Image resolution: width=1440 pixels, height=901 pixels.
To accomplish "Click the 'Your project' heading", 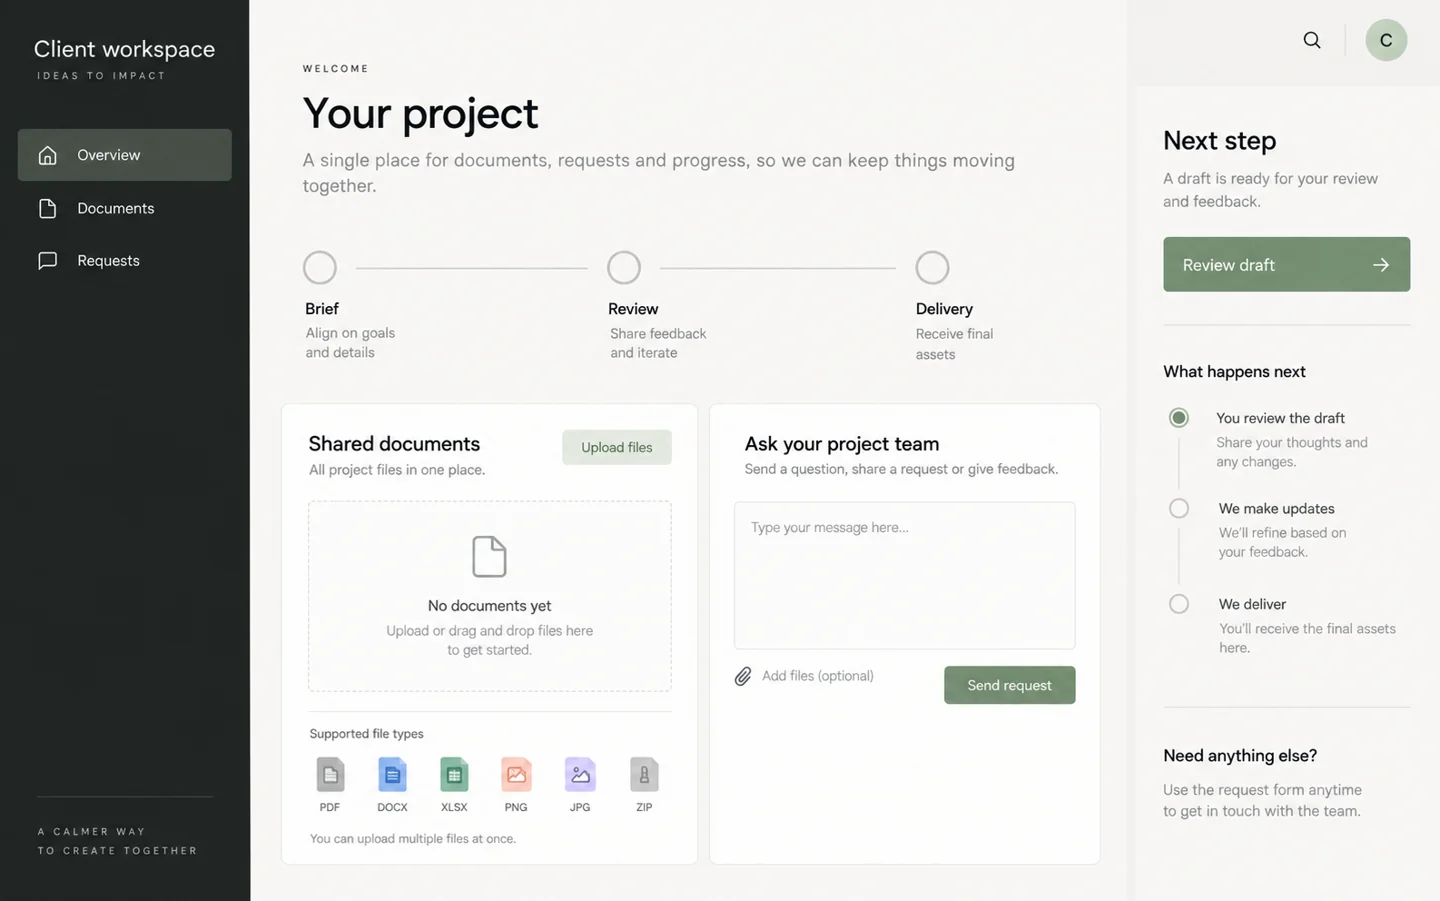I will [421, 113].
